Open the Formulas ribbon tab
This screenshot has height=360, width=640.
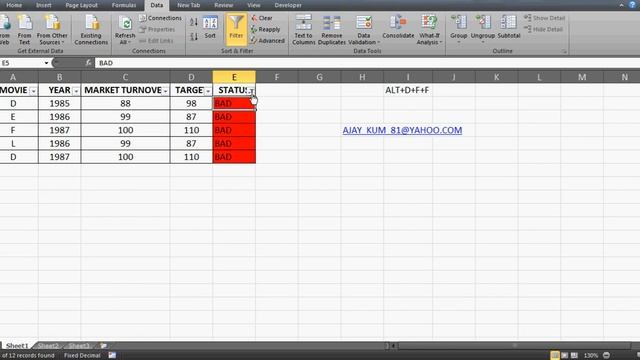click(124, 5)
